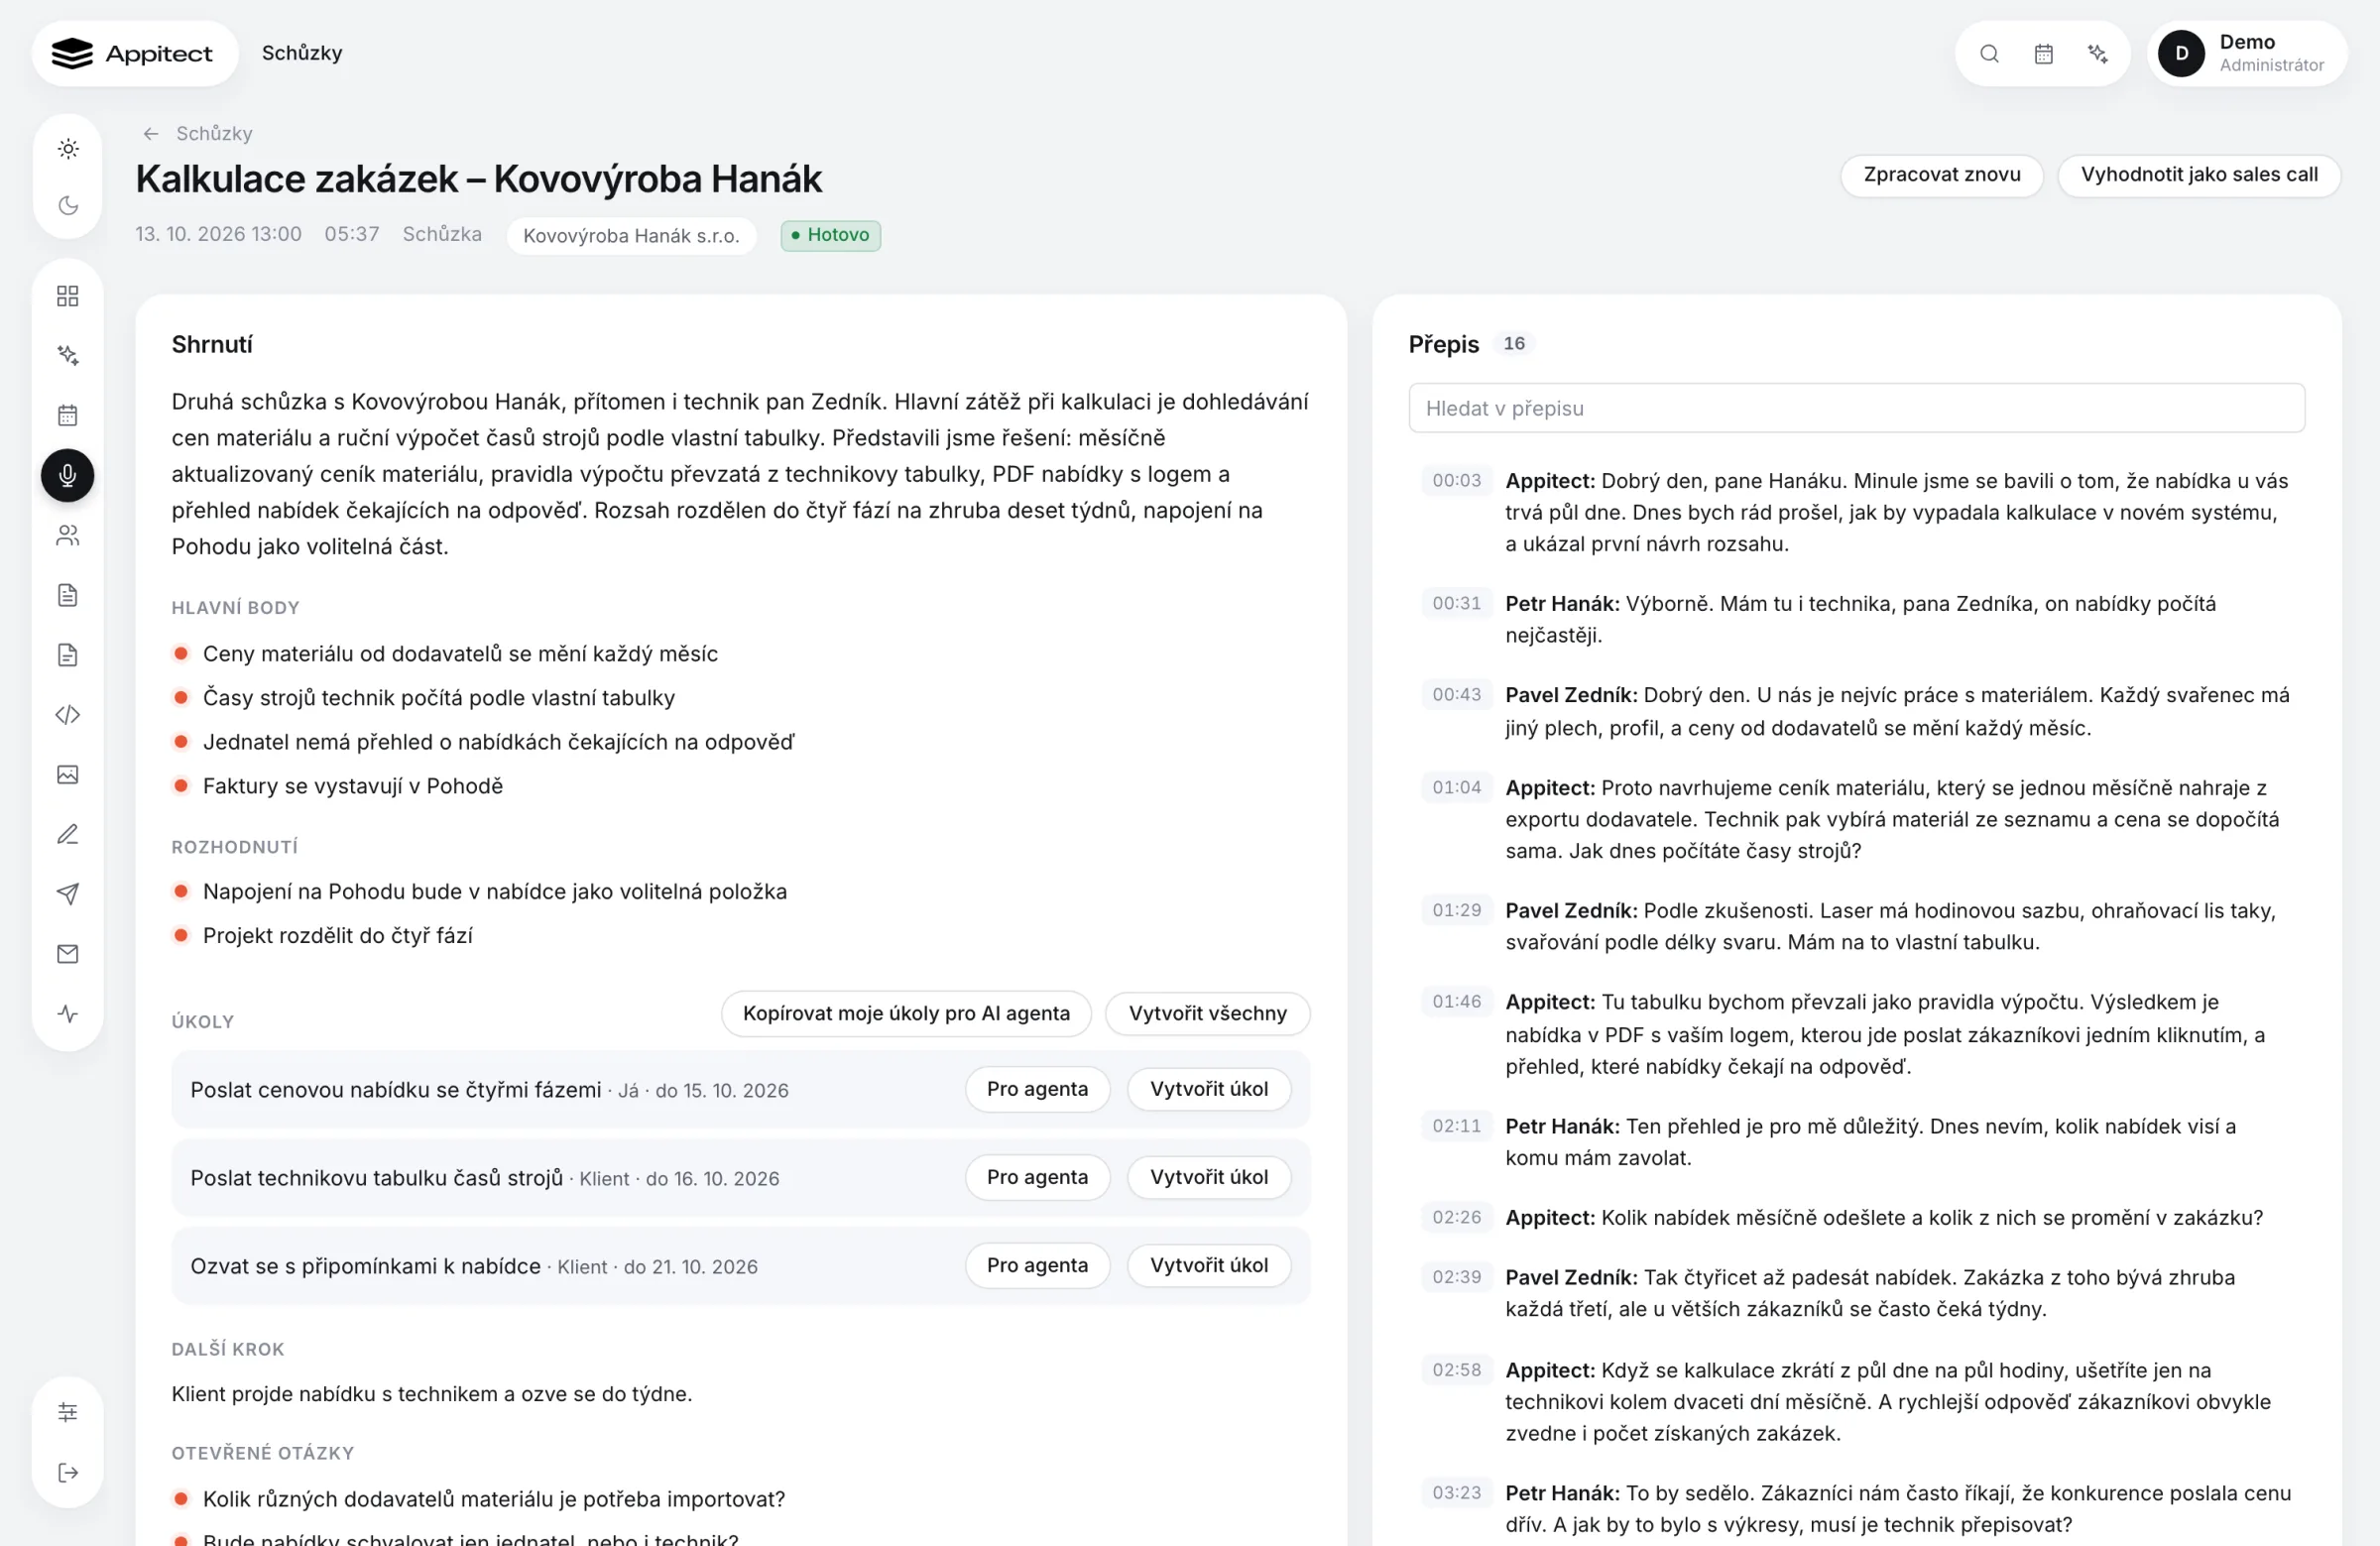The height and width of the screenshot is (1546, 2380).
Task: Open the dashboard grid icon in sidebar
Action: (x=68, y=296)
